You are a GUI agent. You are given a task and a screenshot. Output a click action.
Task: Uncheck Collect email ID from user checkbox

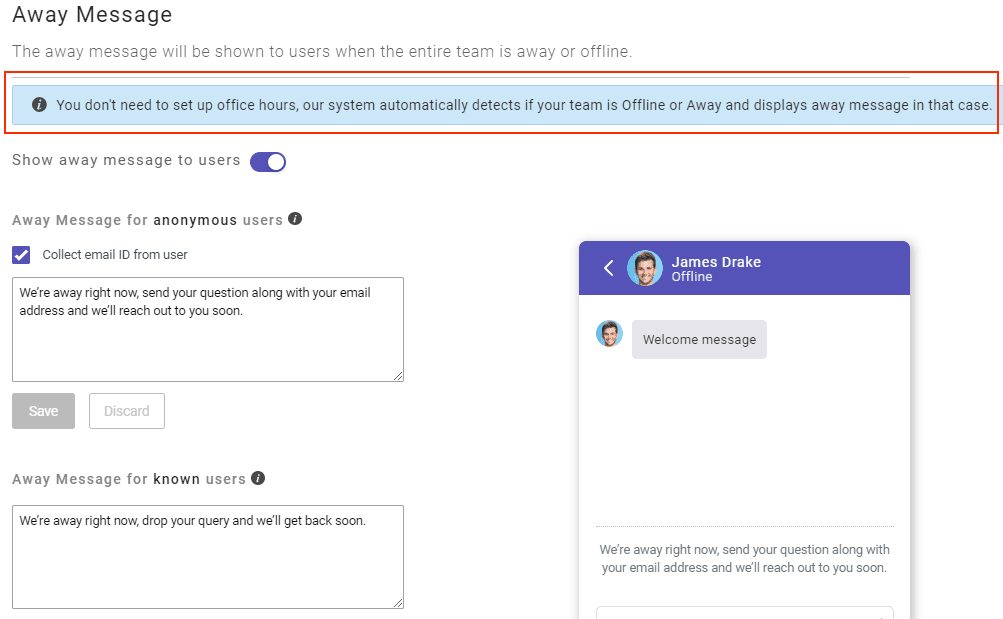[x=21, y=255]
